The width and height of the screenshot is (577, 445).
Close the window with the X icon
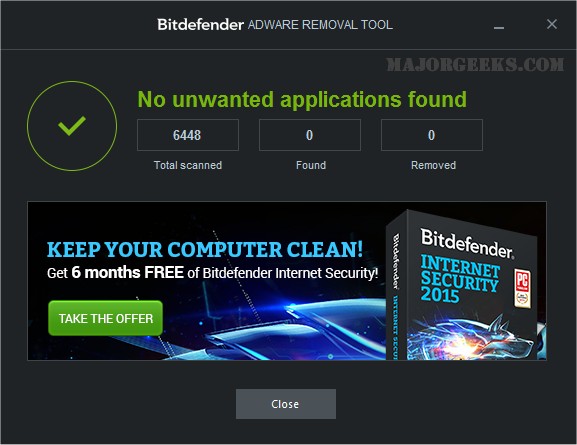point(552,24)
